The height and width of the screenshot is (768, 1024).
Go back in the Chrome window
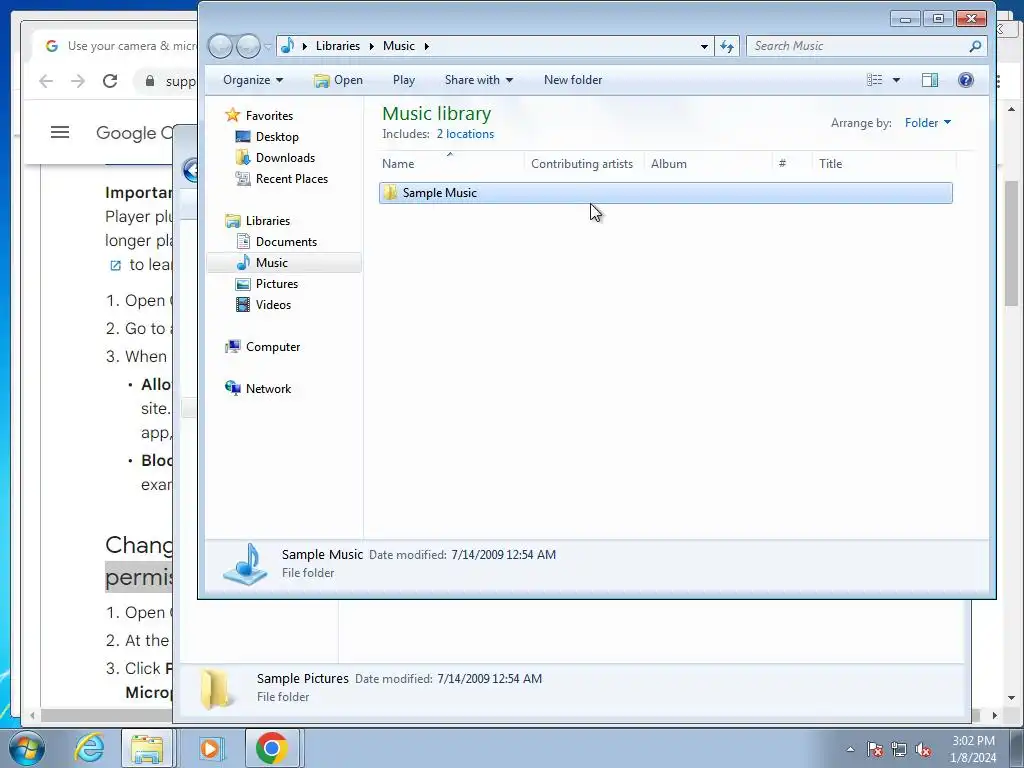[46, 80]
